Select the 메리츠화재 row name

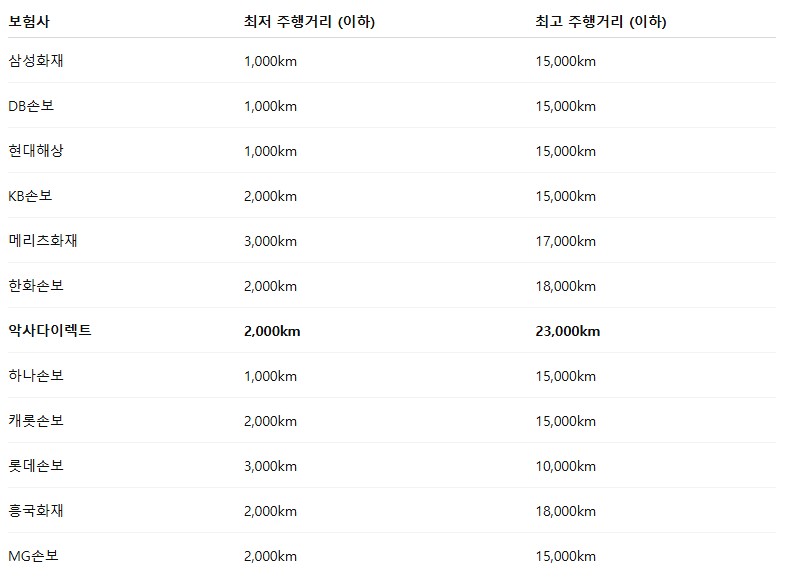(x=43, y=241)
